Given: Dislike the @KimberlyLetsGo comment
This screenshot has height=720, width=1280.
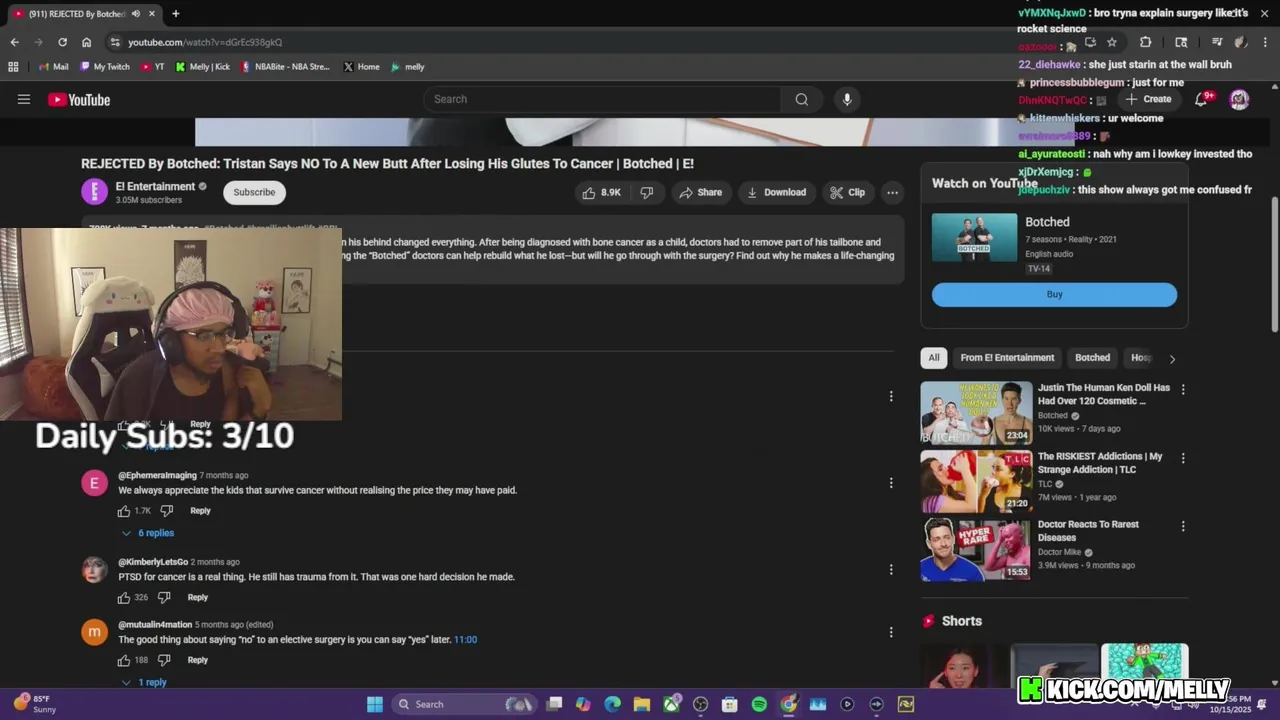Looking at the screenshot, I should pyautogui.click(x=164, y=598).
